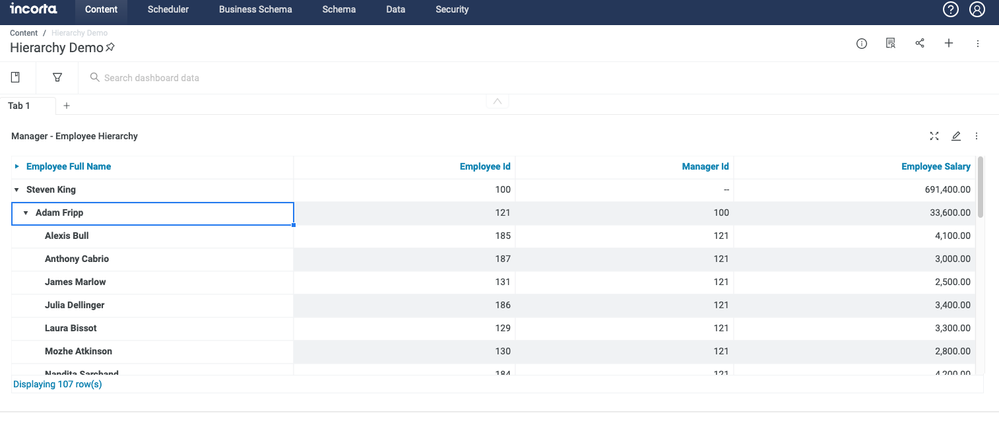Open the user profile icon
The height and width of the screenshot is (425, 999).
977,10
